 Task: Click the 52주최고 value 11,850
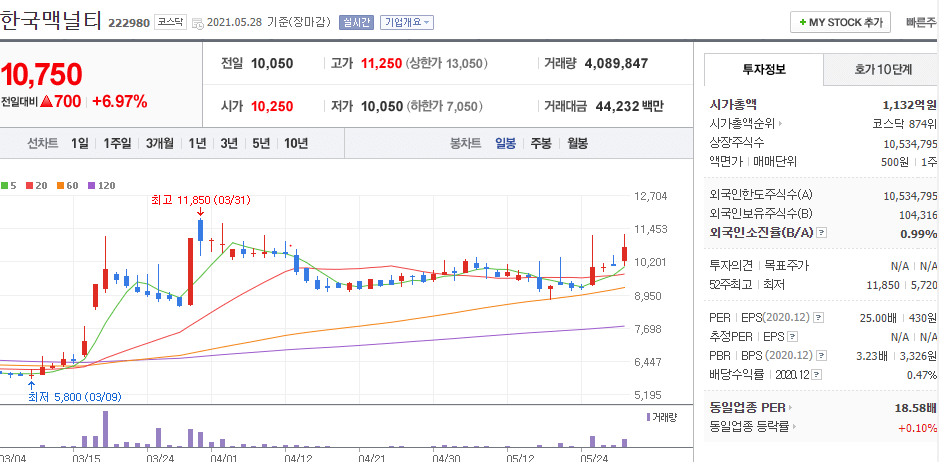click(883, 285)
